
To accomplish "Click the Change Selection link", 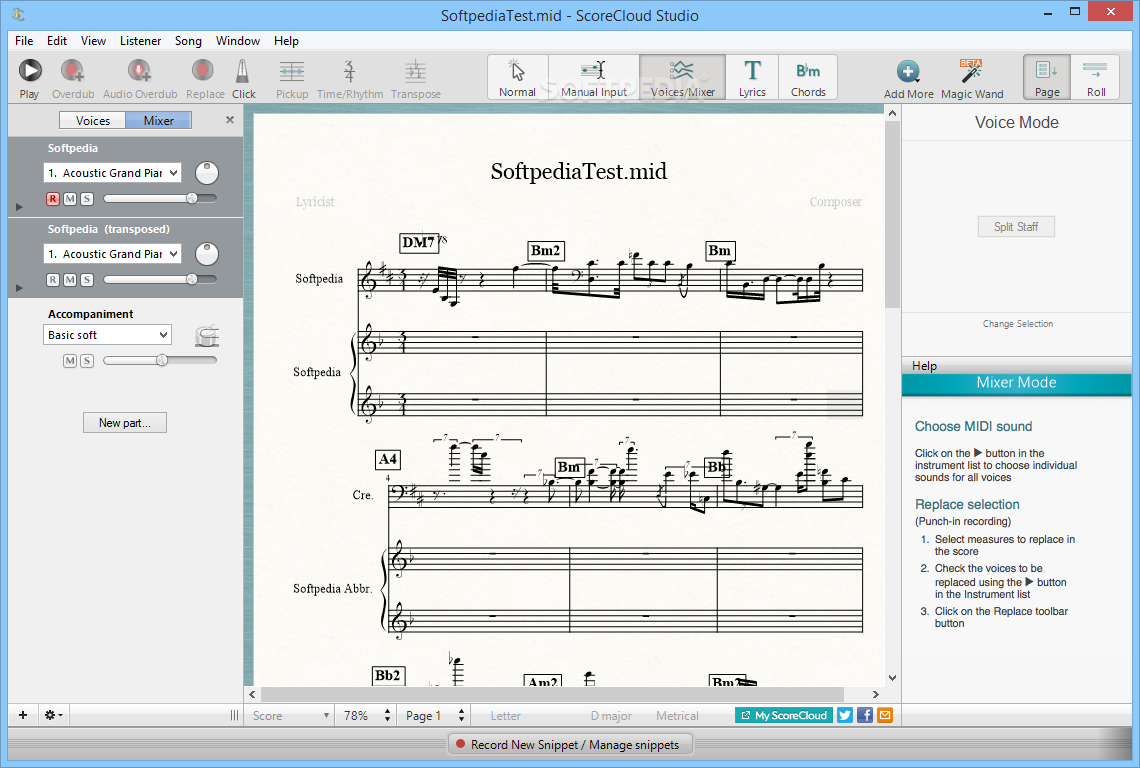I will [1017, 324].
